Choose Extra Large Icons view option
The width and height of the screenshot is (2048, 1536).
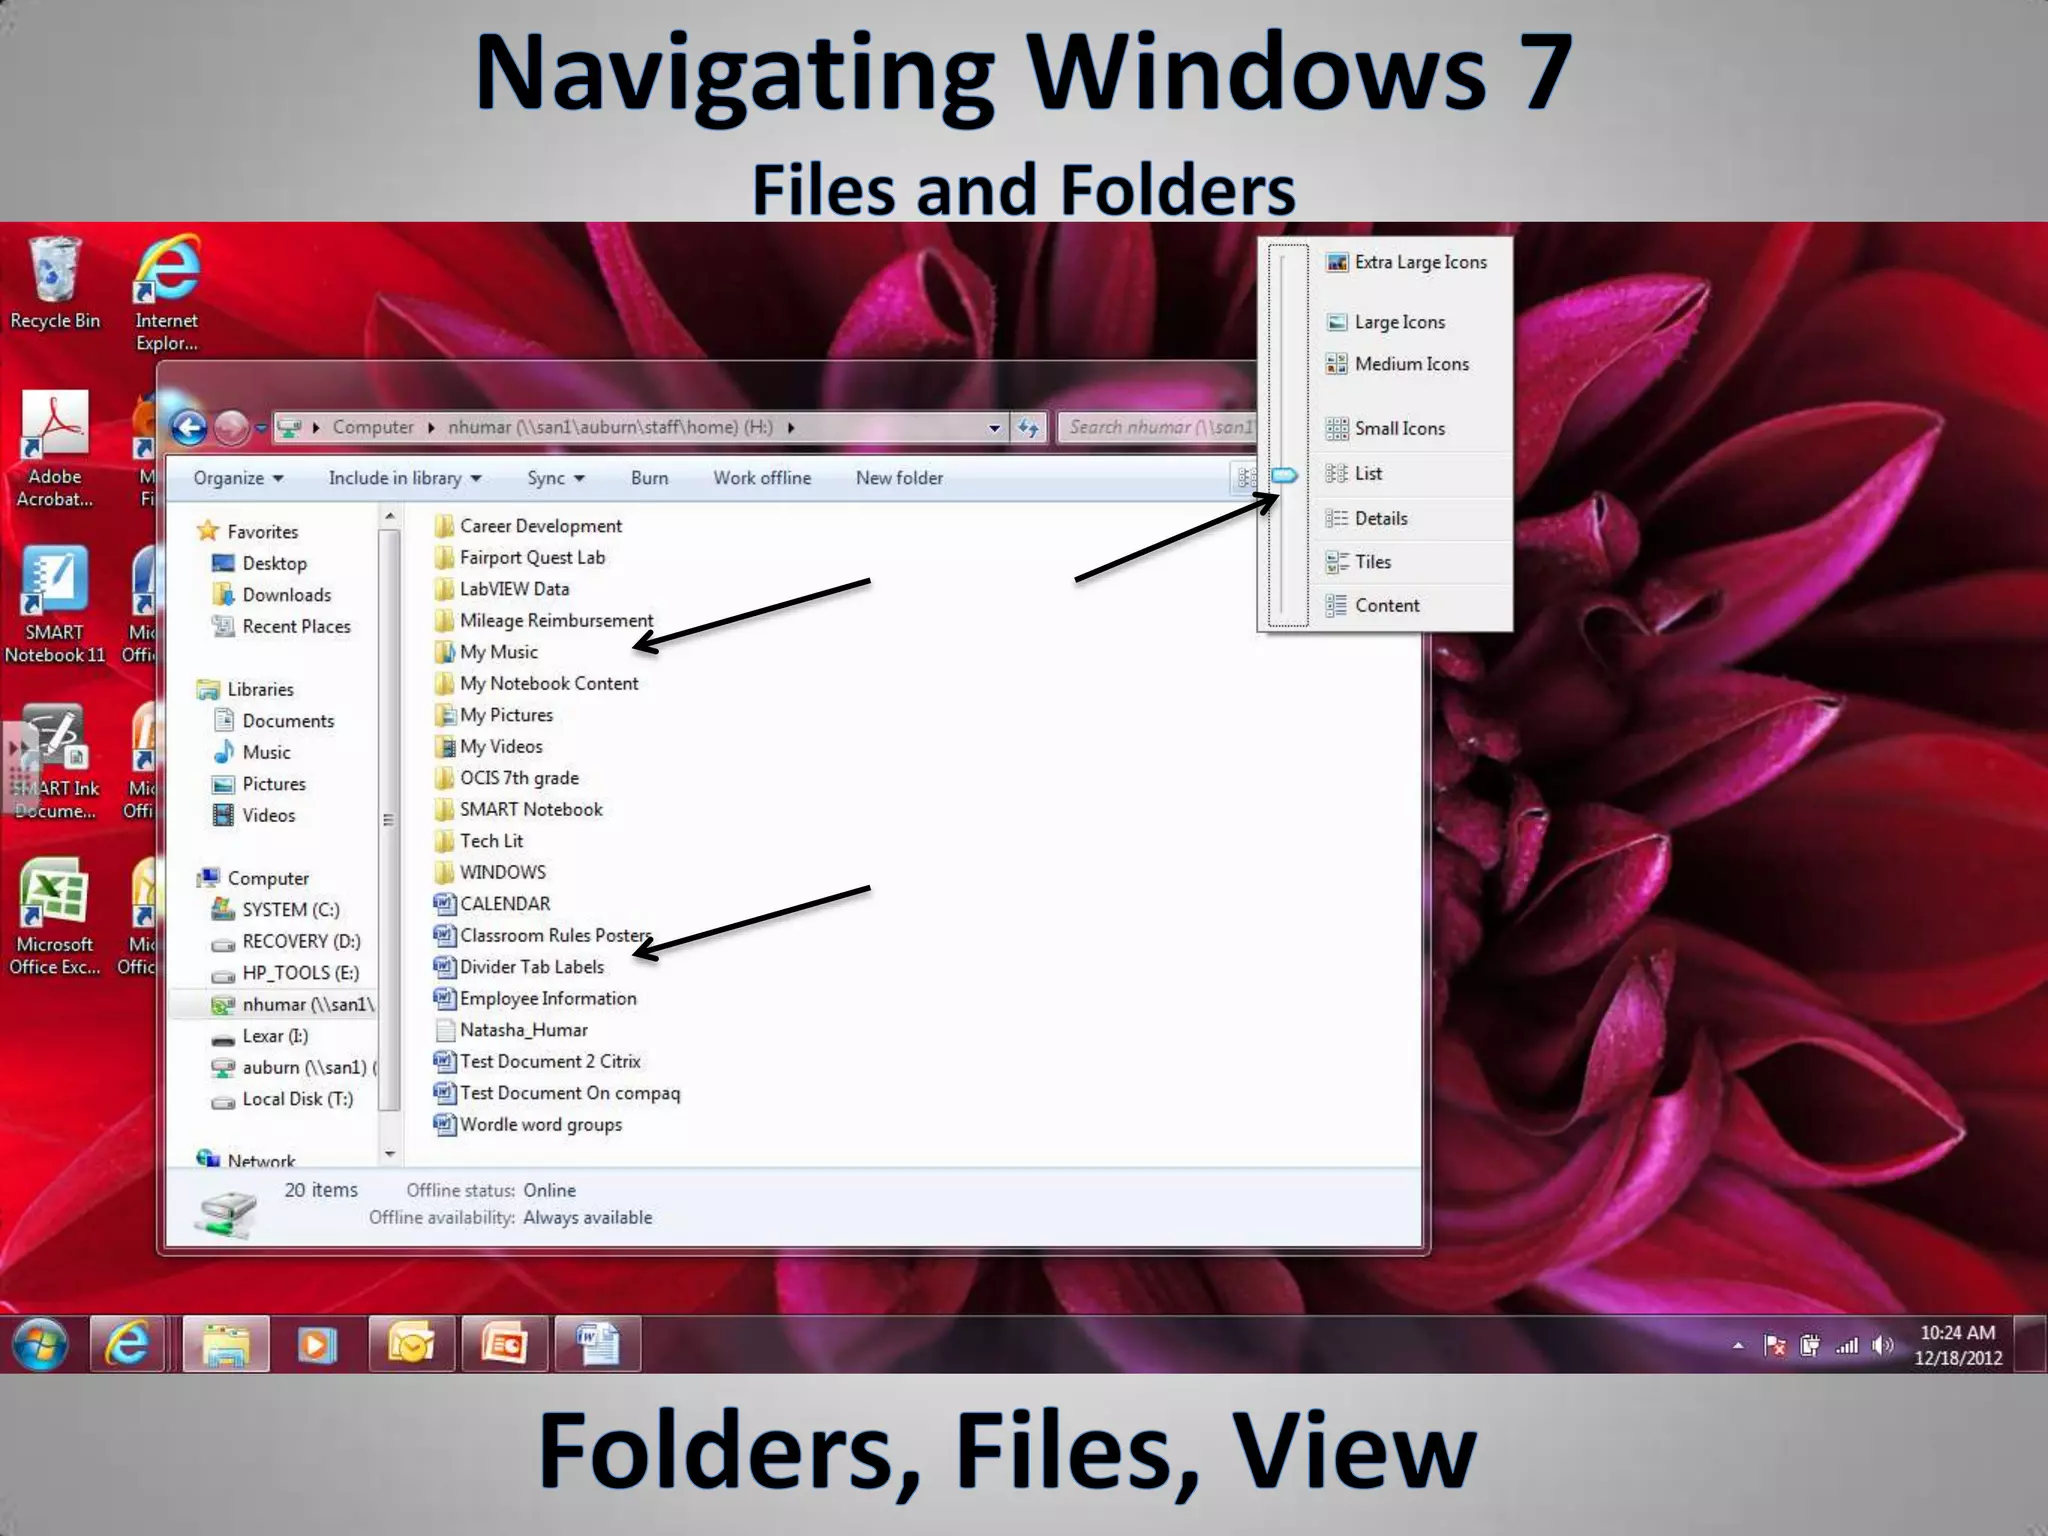(1419, 262)
